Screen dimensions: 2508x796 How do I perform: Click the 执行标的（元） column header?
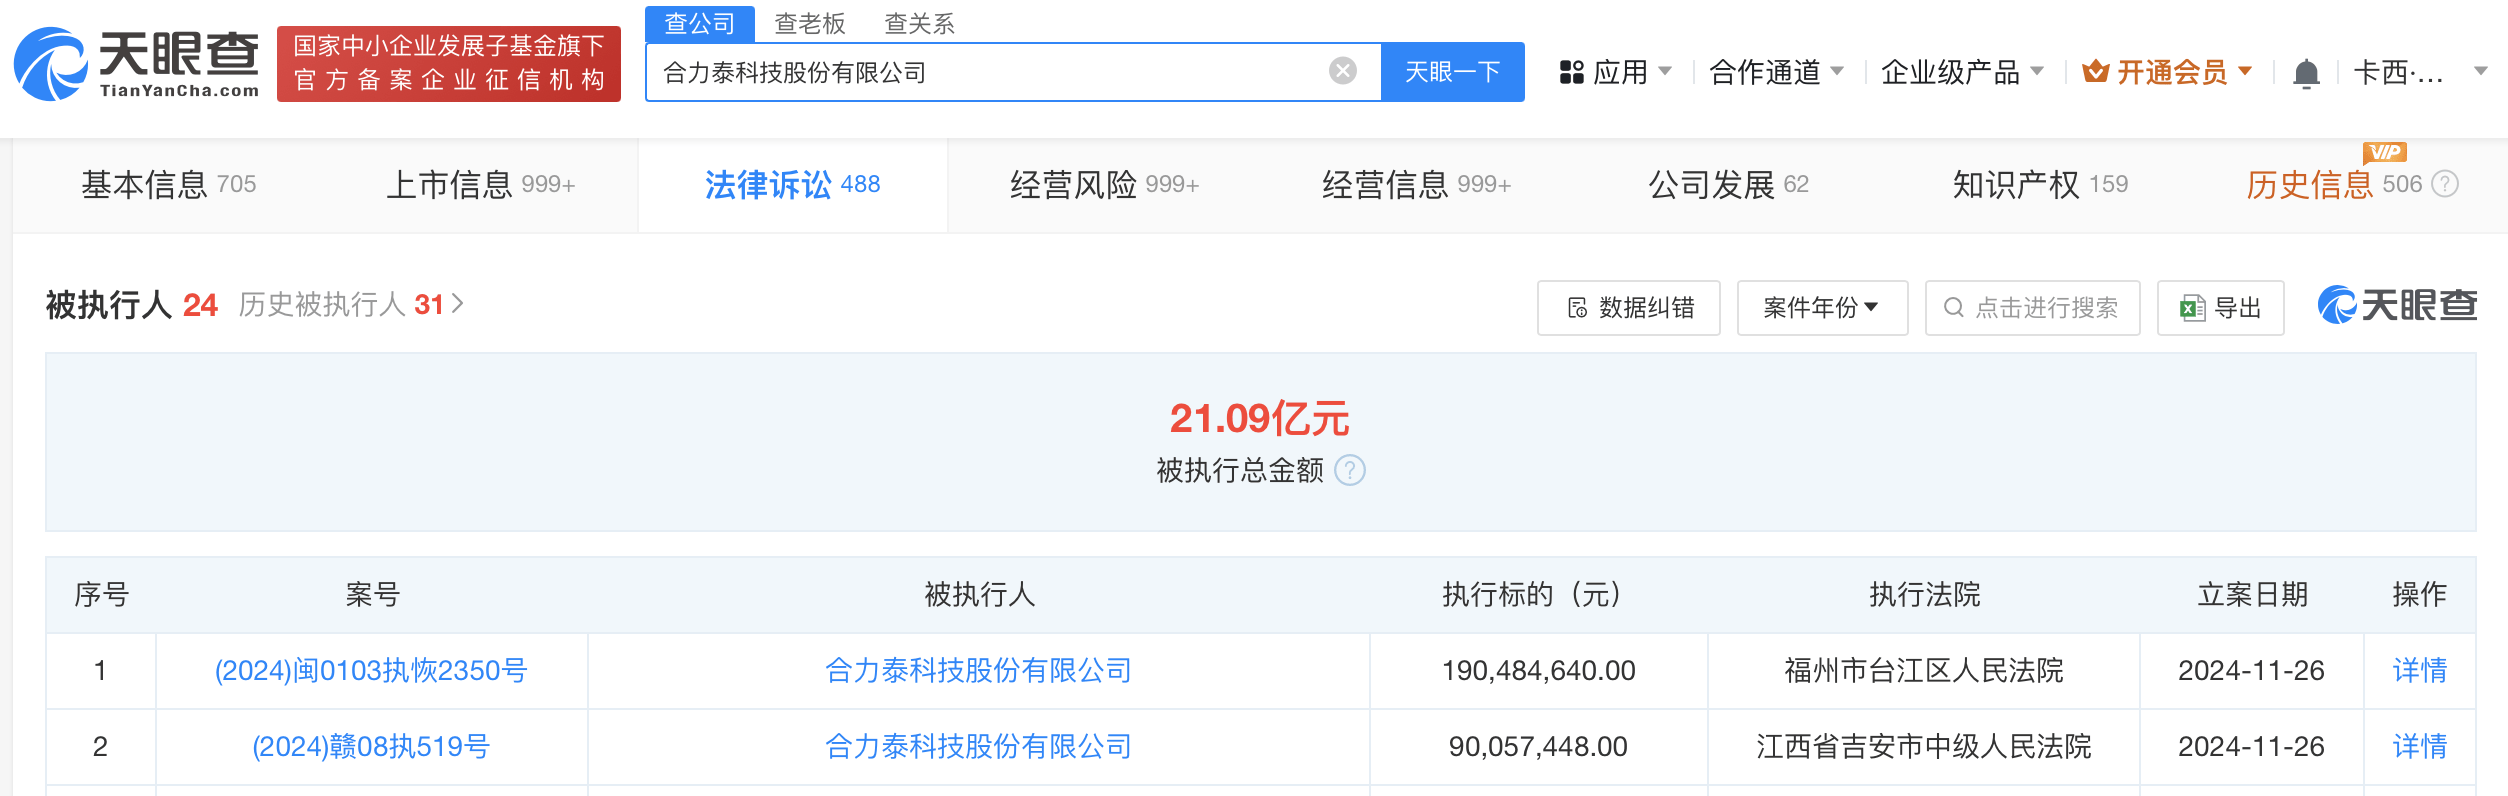tap(1538, 594)
